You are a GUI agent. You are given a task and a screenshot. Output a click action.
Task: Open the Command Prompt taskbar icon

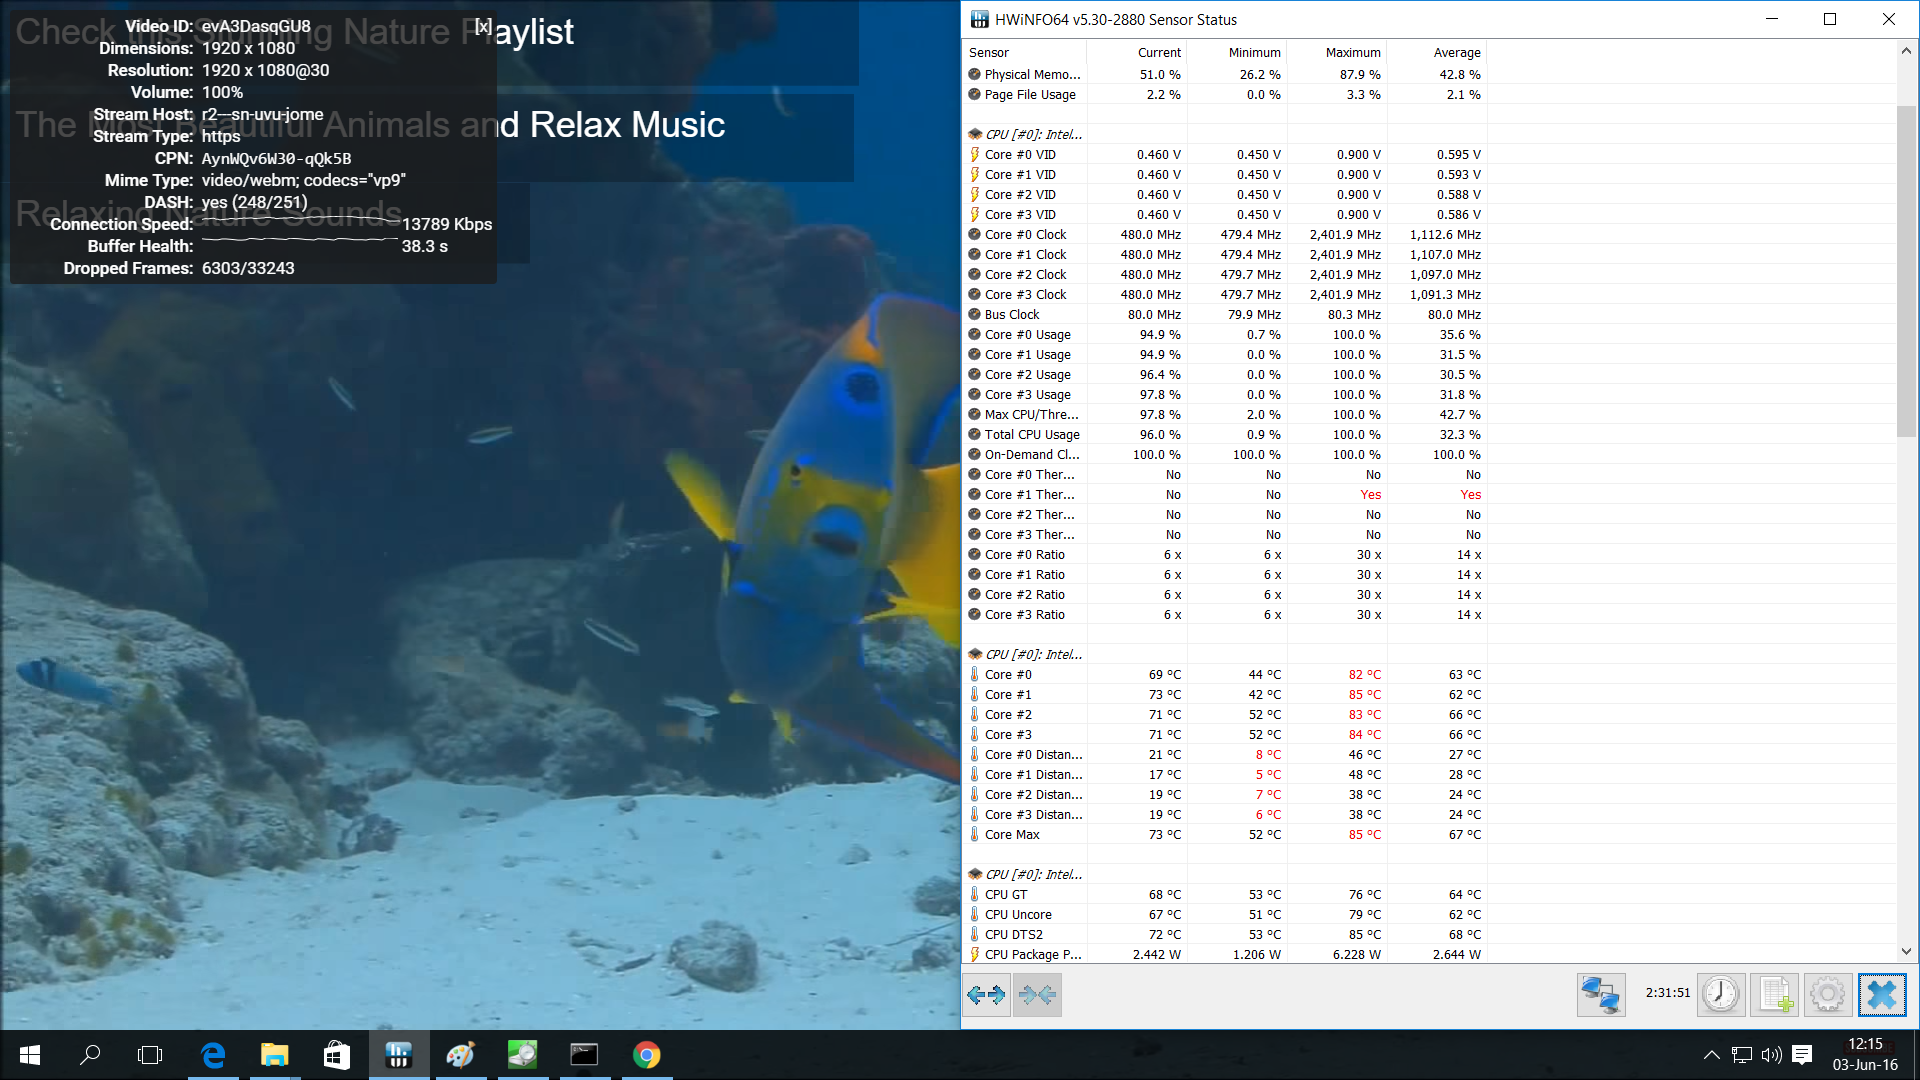(x=584, y=1055)
